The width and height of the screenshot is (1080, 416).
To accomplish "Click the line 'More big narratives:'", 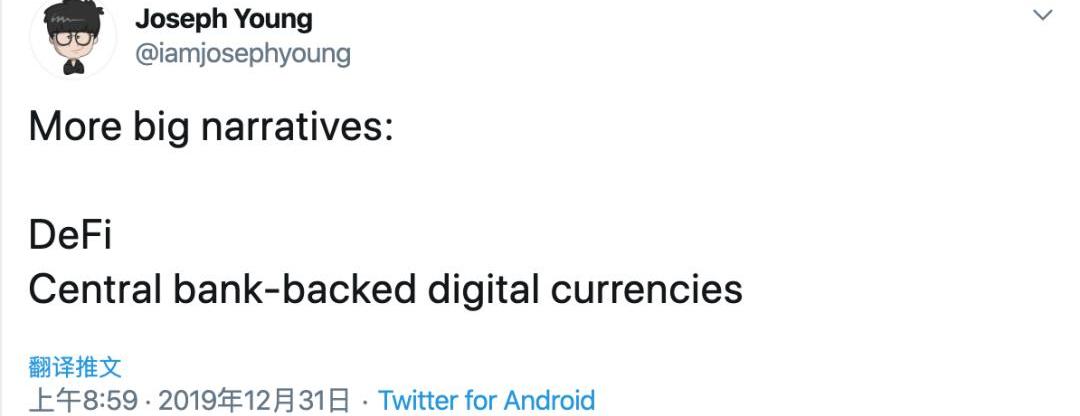I will click(x=210, y=128).
